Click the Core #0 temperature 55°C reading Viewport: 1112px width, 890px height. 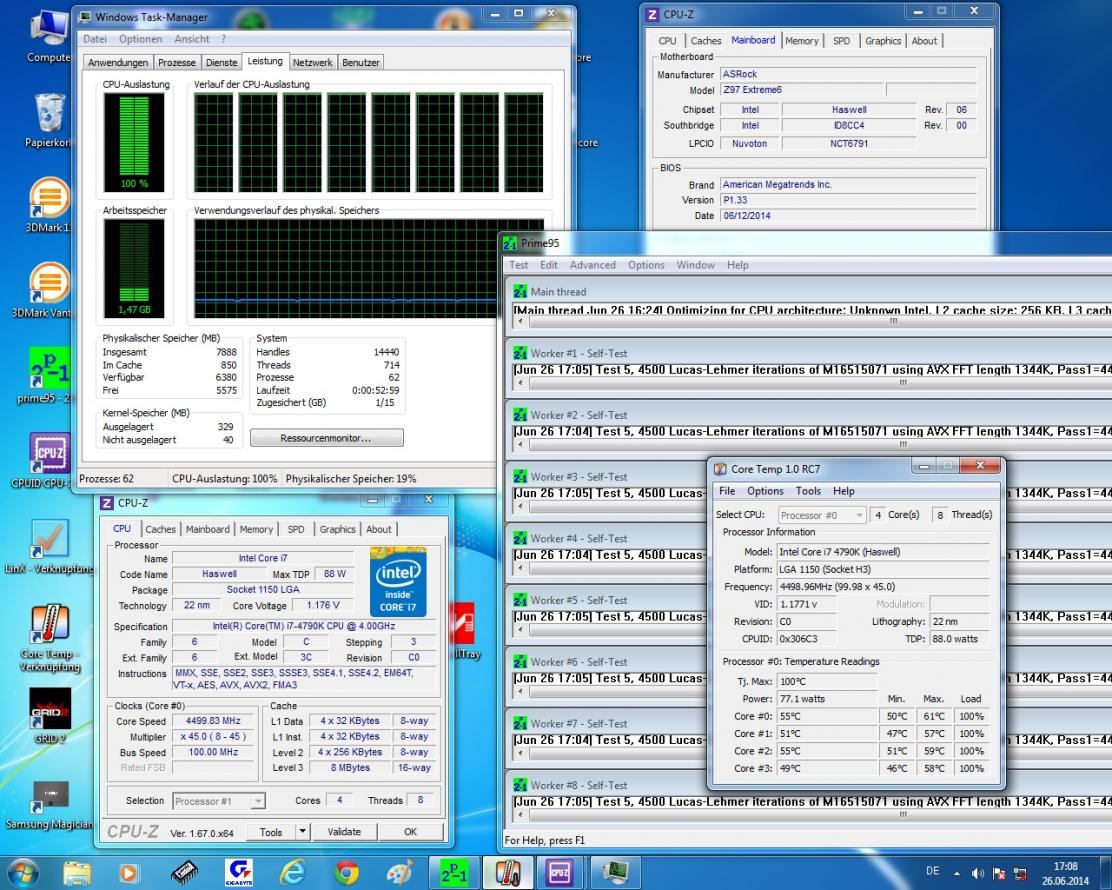[827, 716]
